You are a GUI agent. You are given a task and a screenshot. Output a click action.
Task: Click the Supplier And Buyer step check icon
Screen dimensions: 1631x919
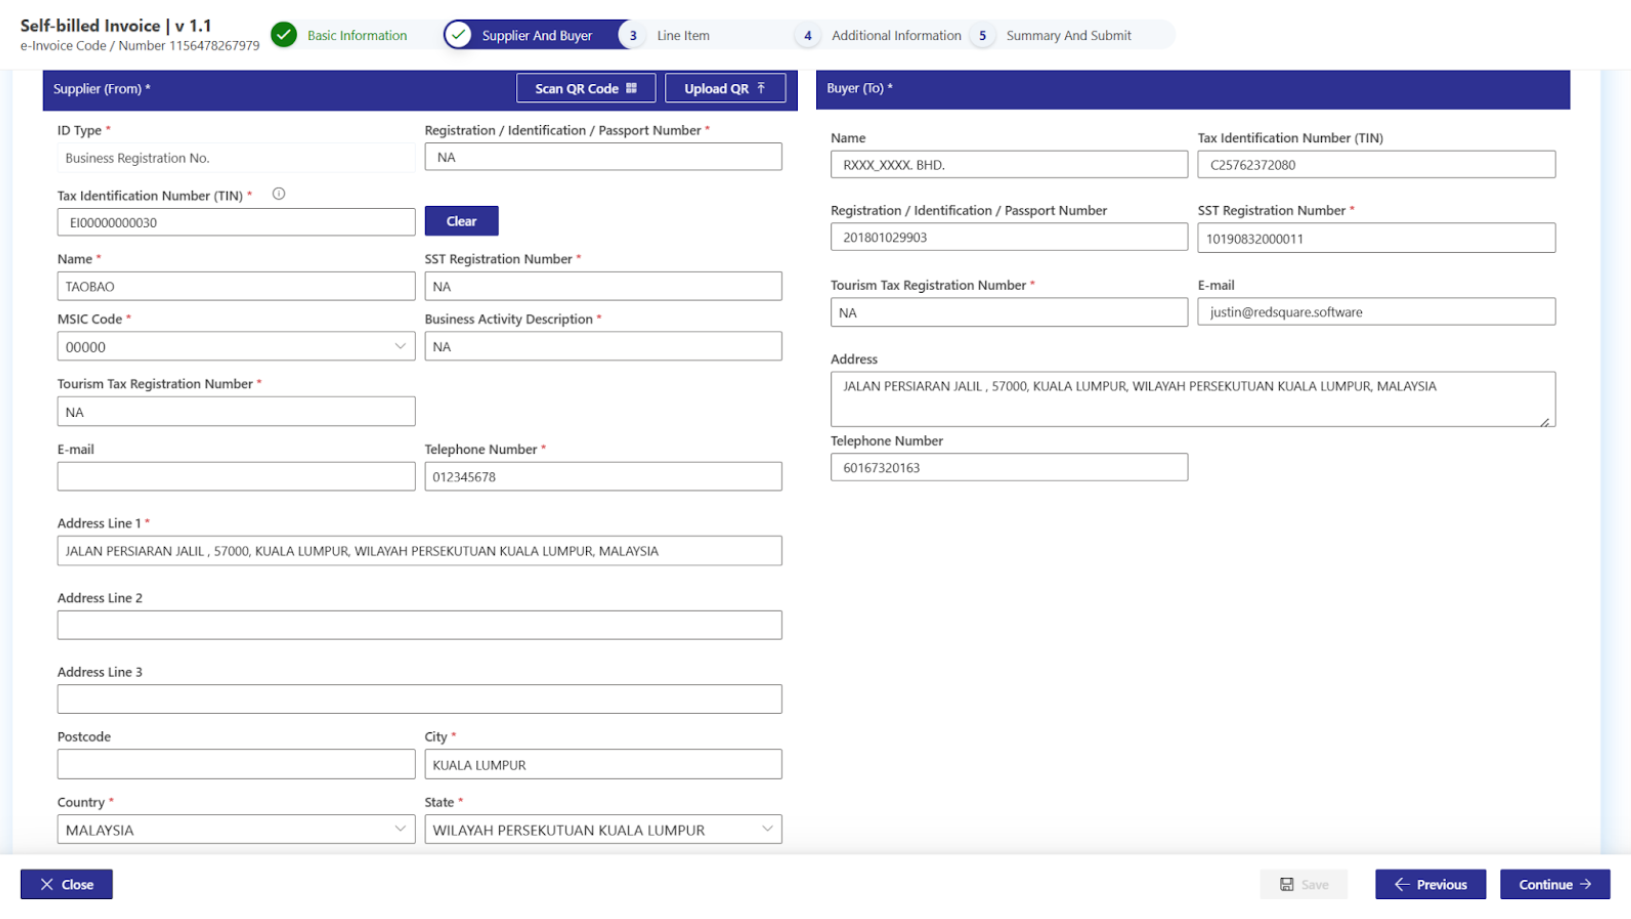(x=458, y=35)
